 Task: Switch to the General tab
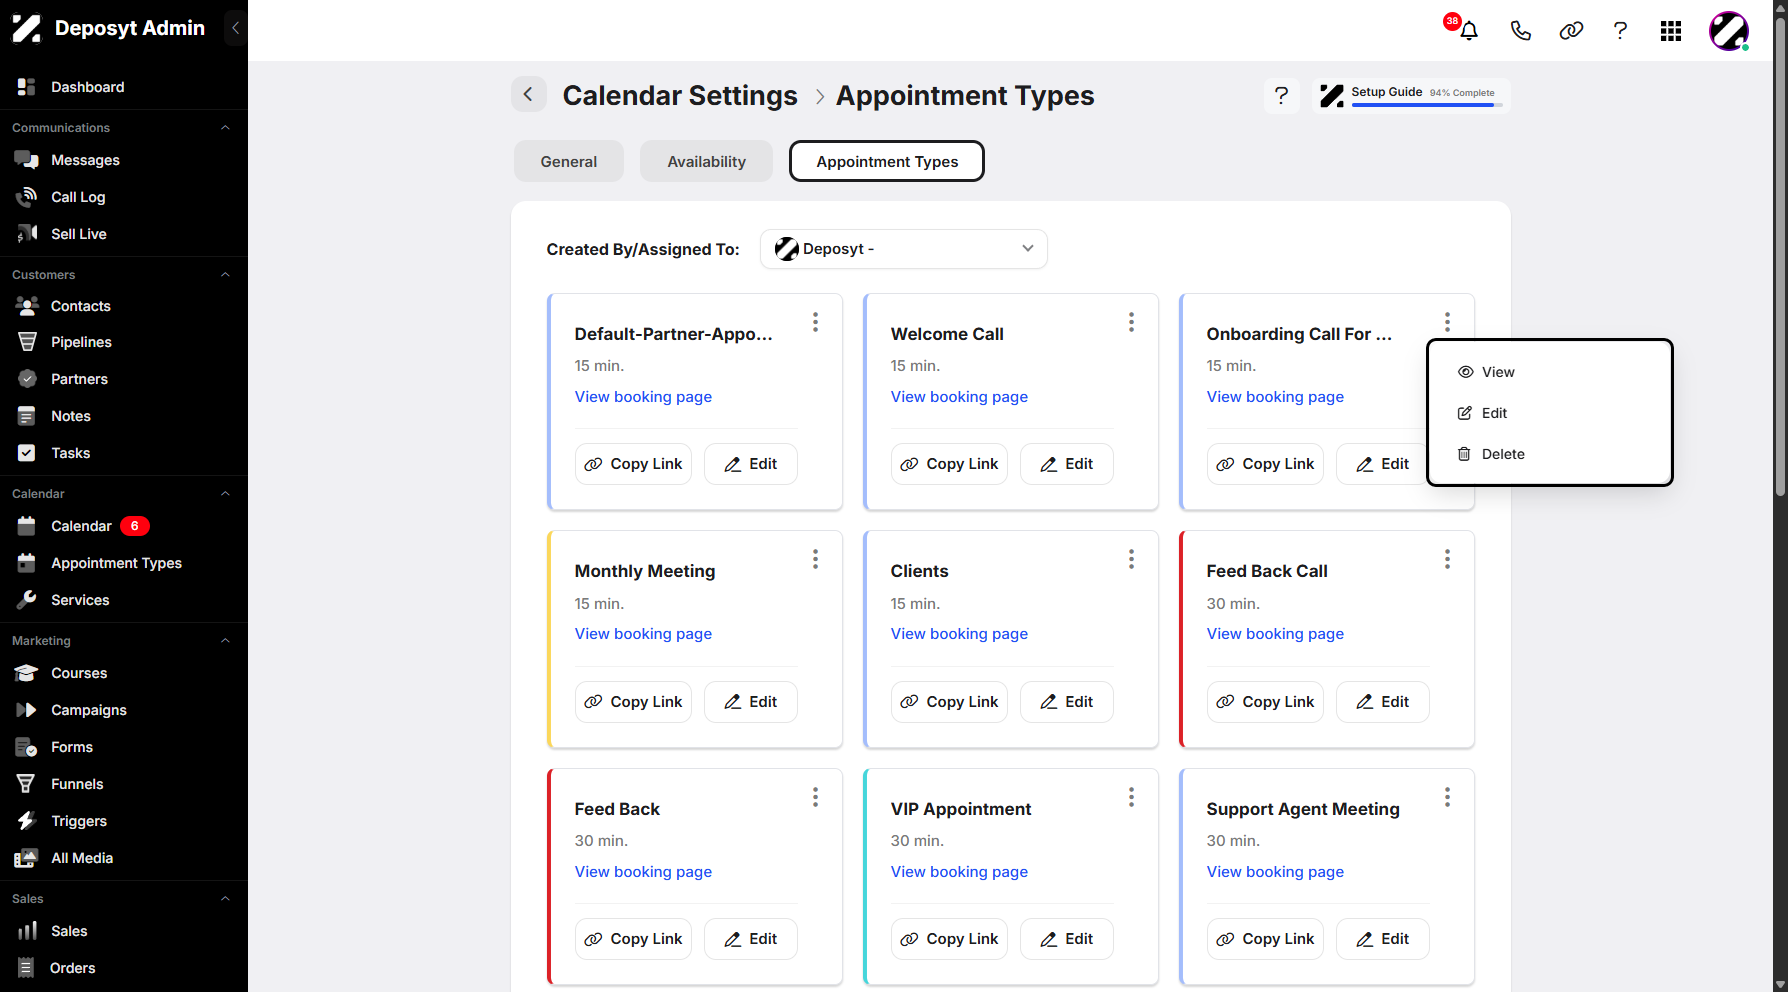569,161
